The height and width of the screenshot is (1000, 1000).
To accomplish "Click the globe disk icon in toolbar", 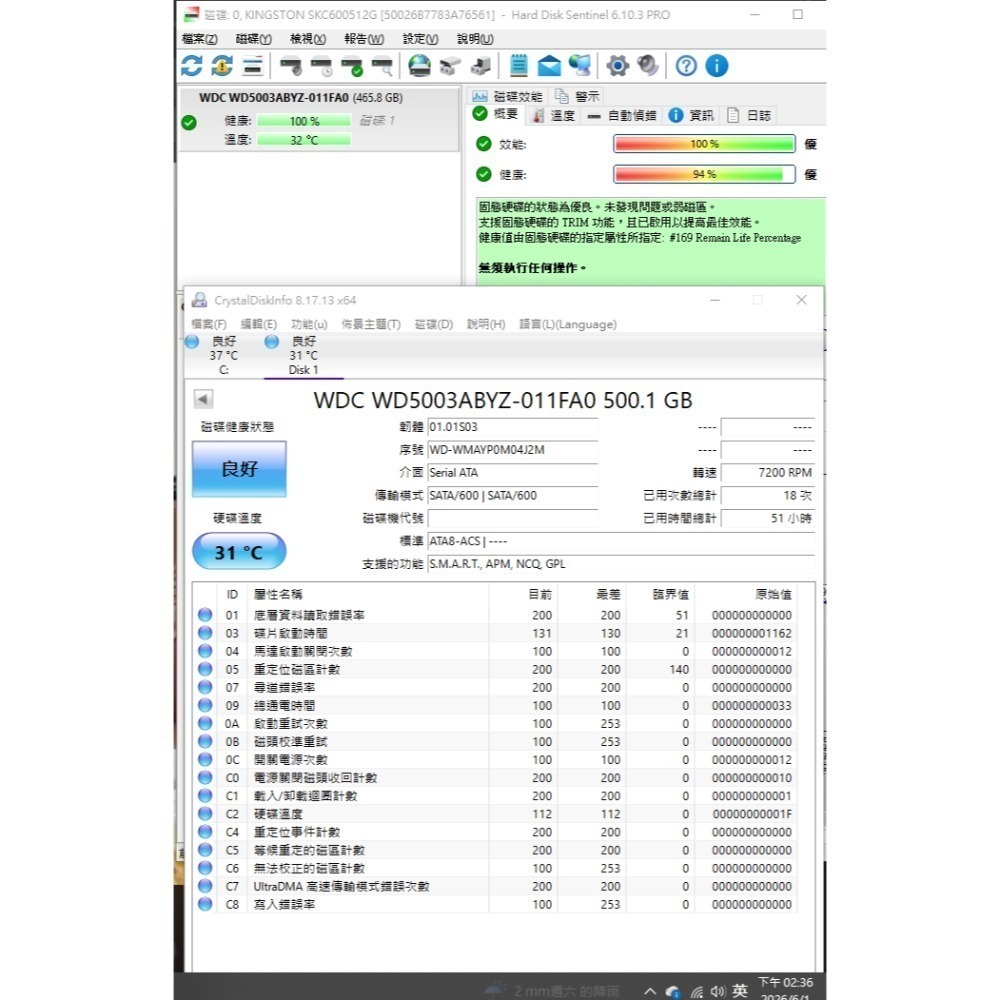I will pyautogui.click(x=420, y=66).
